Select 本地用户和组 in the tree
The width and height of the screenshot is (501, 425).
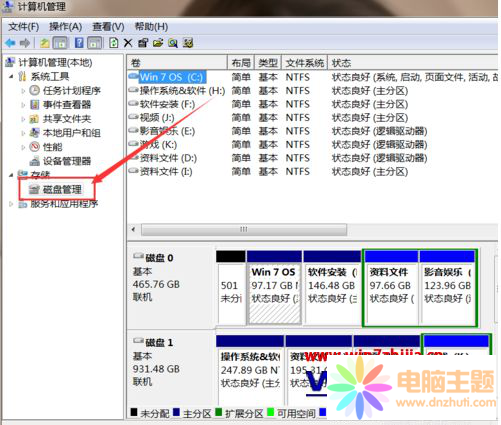(x=72, y=133)
